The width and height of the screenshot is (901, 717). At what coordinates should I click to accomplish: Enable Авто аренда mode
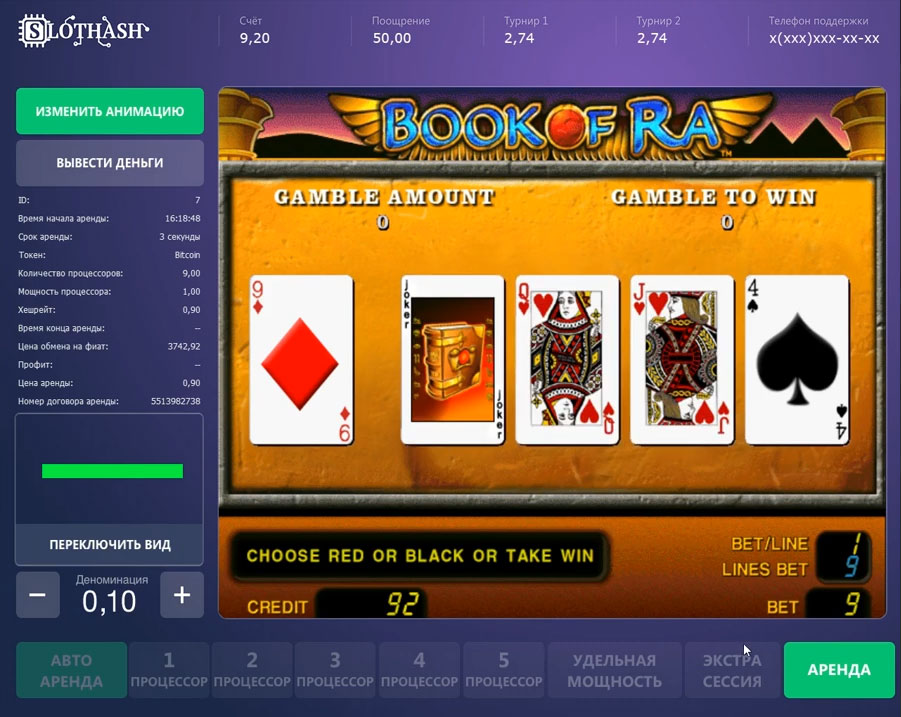pos(71,670)
